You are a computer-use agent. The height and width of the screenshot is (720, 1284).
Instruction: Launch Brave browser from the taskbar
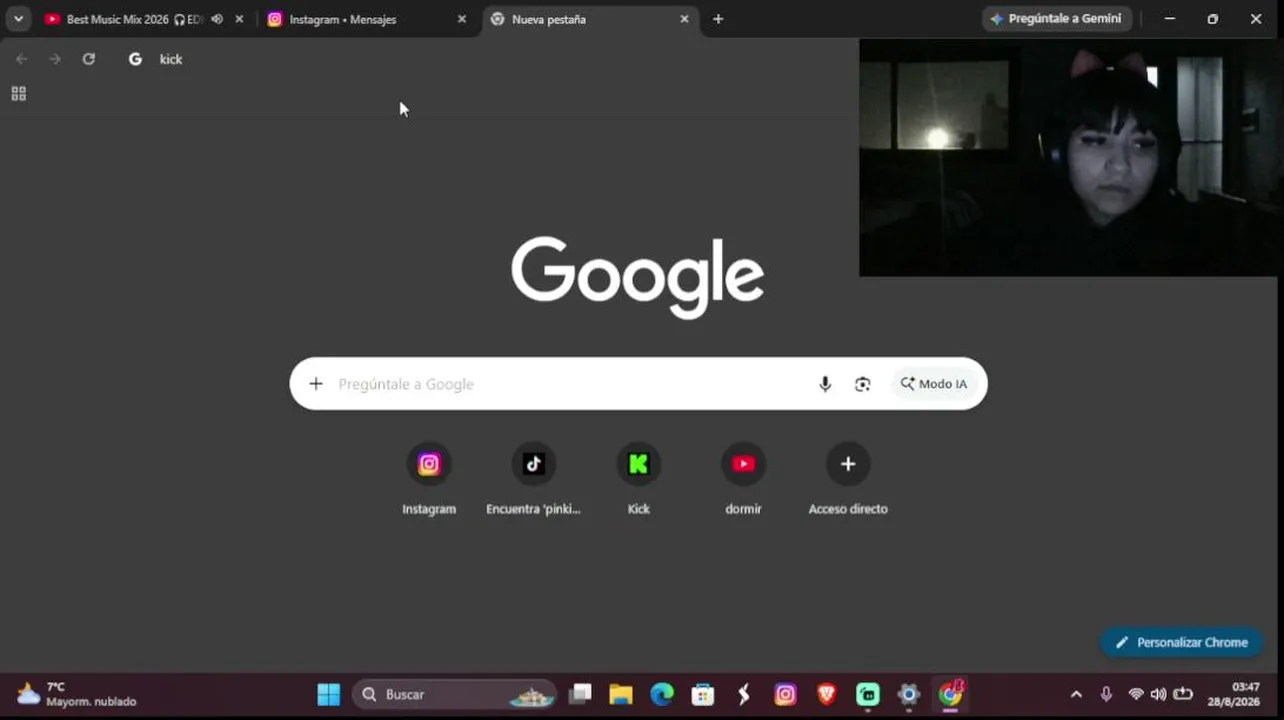click(826, 694)
